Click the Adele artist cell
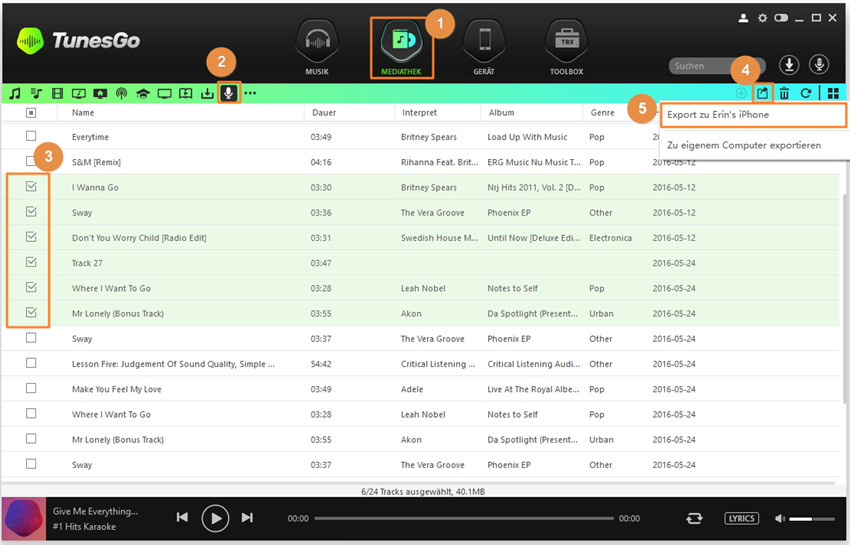The image size is (850, 545). pos(412,389)
